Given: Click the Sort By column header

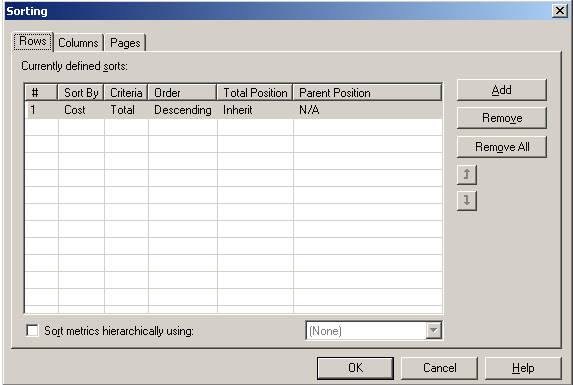Looking at the screenshot, I should 81,92.
